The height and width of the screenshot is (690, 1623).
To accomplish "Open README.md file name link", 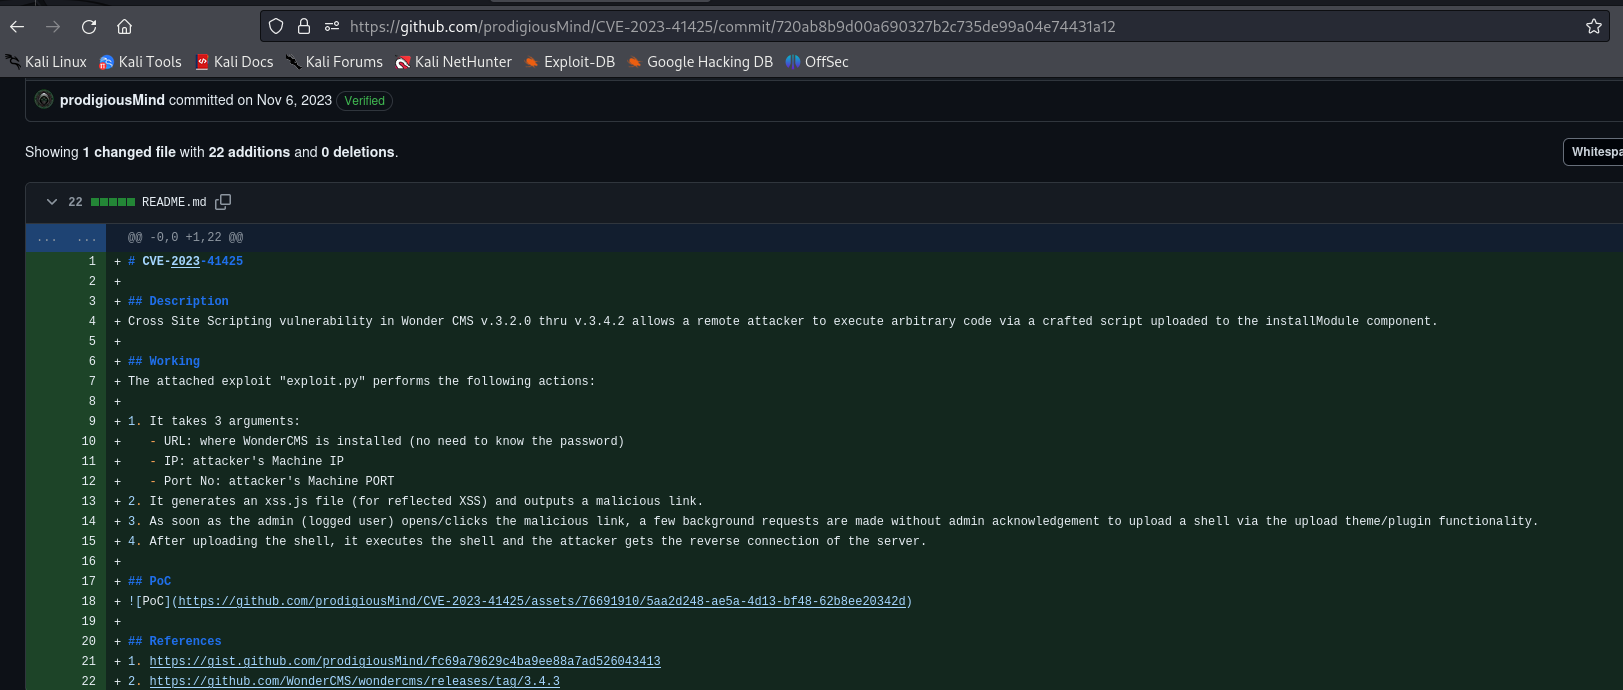I will pos(174,202).
